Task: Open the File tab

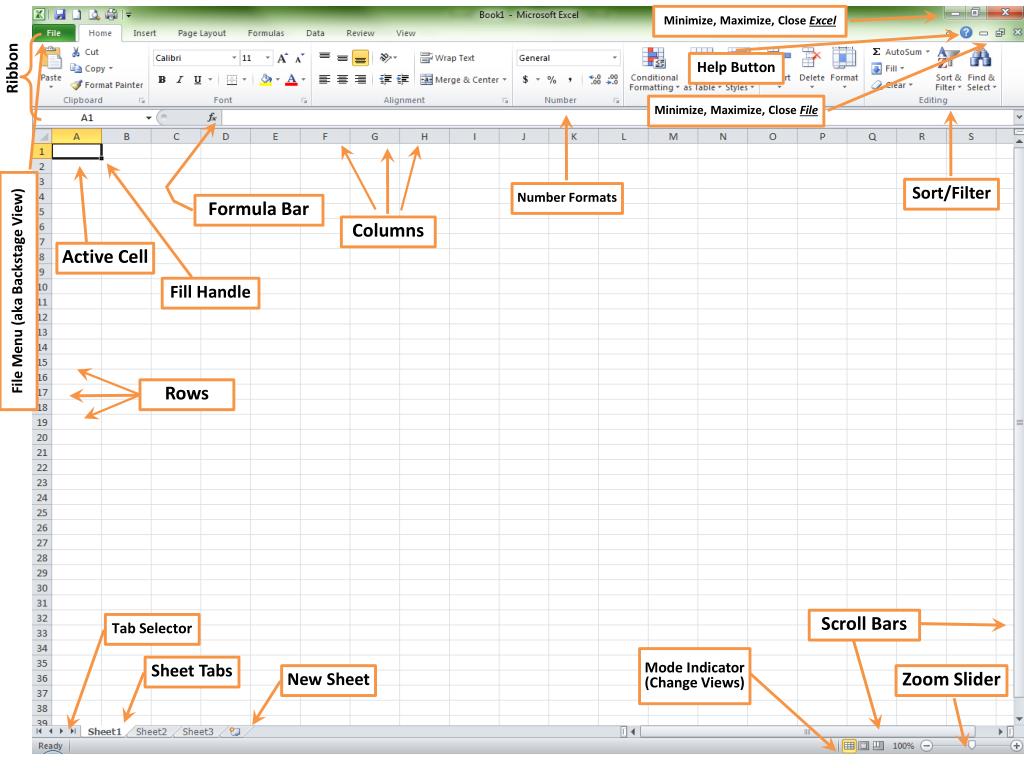Action: (x=54, y=33)
